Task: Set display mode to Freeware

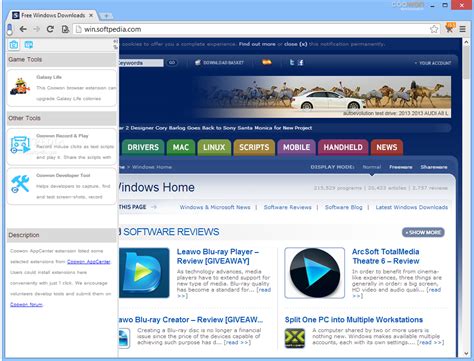Action: [401, 167]
